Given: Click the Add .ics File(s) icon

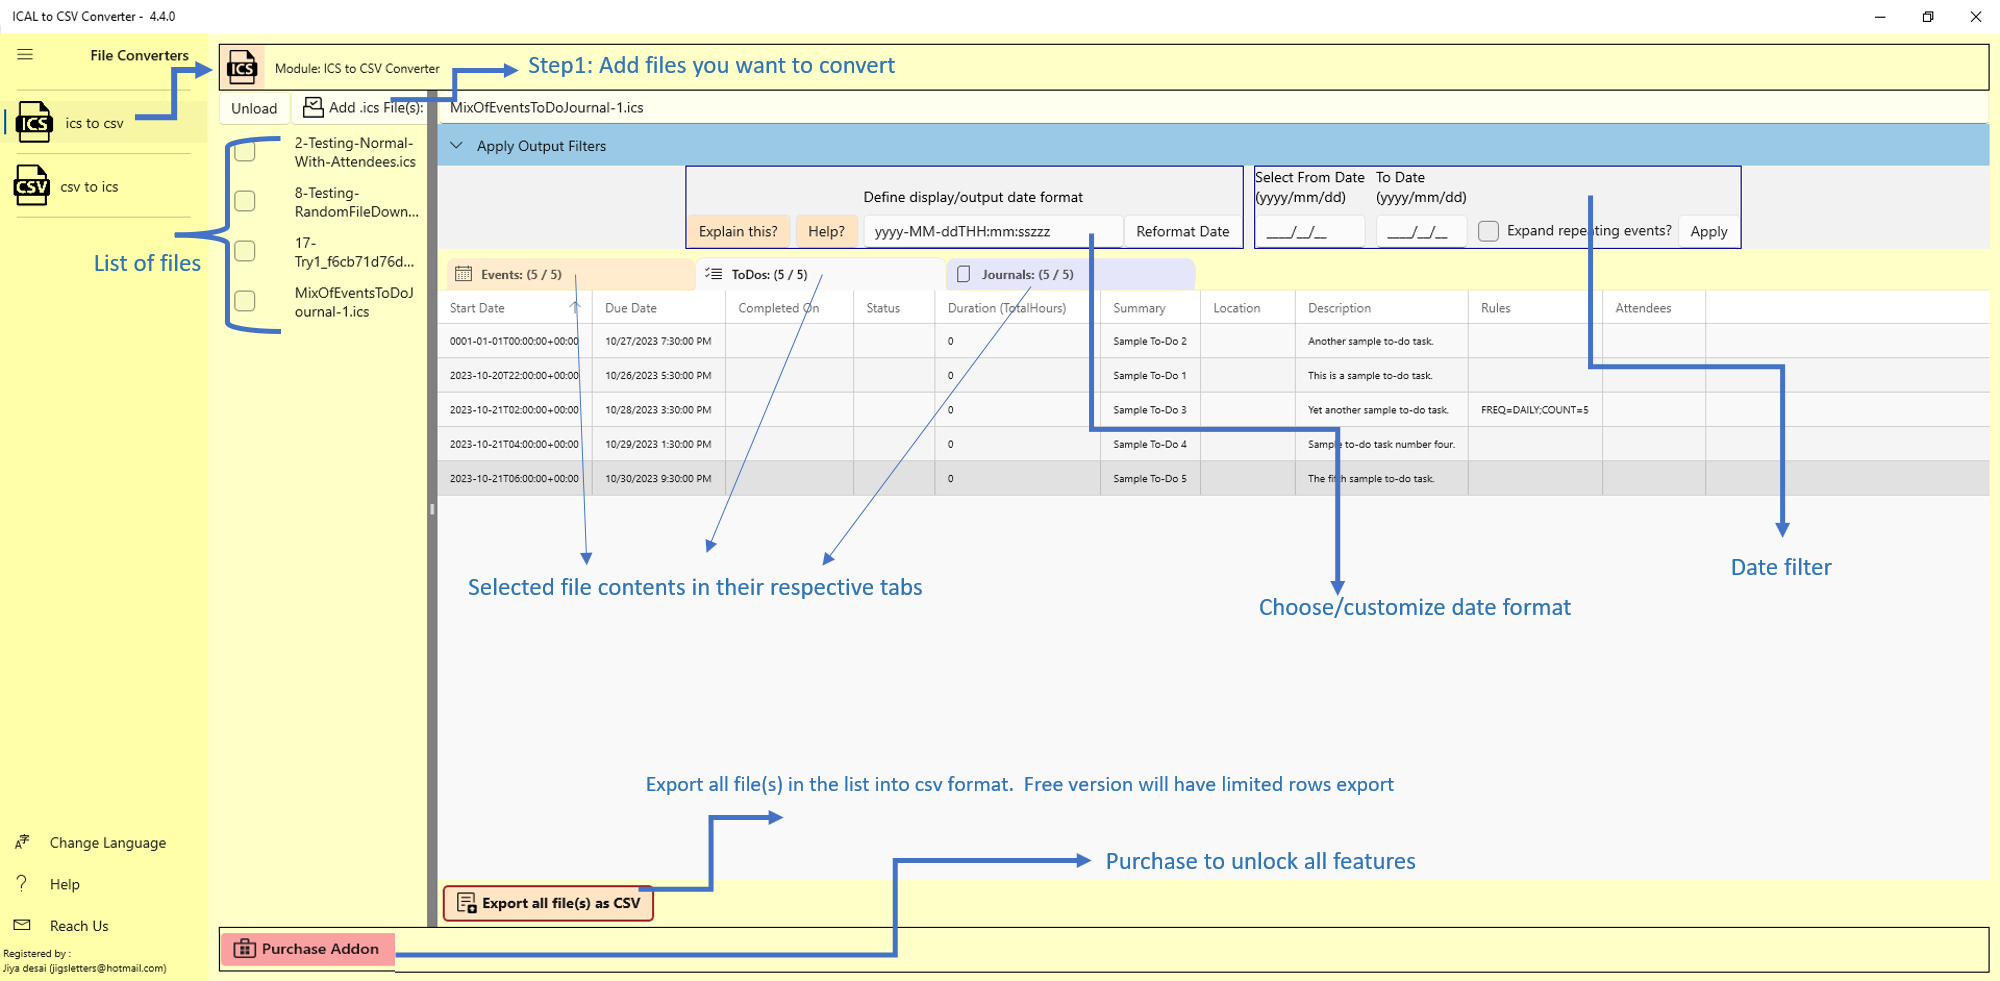Looking at the screenshot, I should click(313, 107).
